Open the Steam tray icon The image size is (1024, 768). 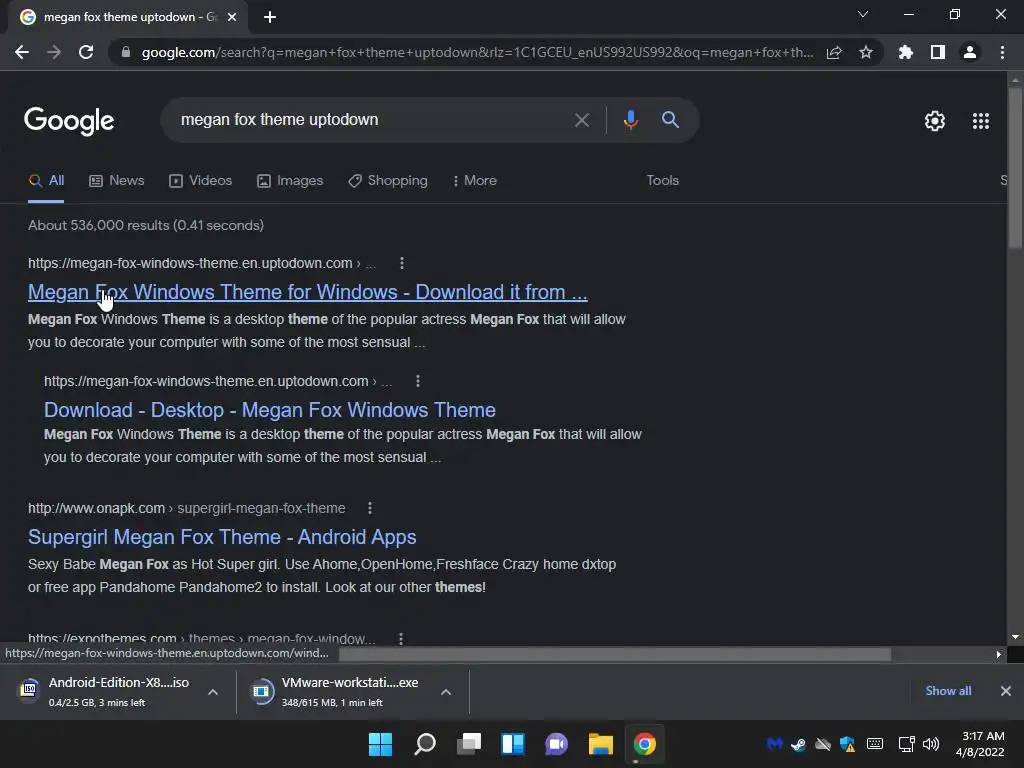click(798, 744)
